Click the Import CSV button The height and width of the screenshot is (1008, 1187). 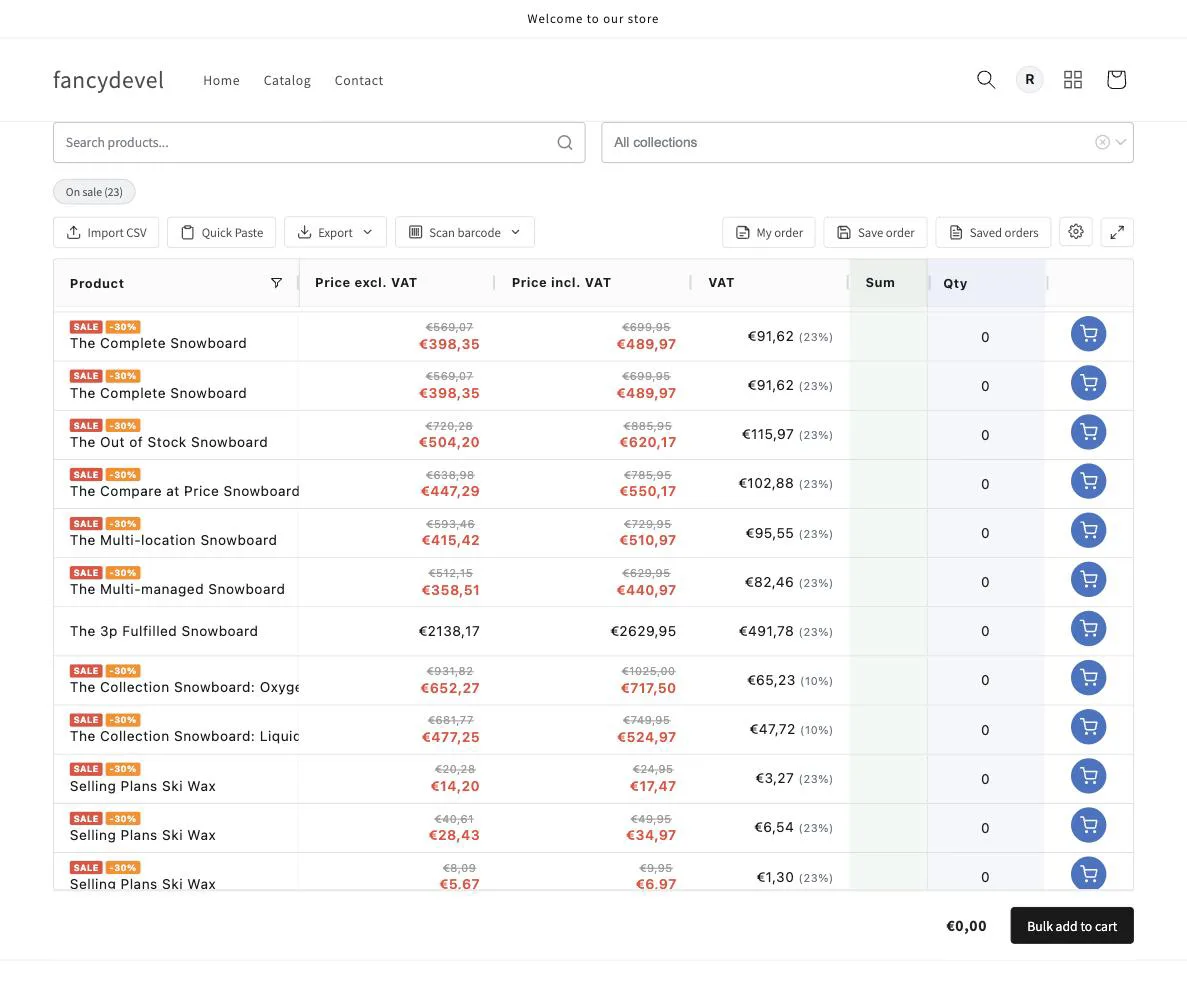(106, 232)
